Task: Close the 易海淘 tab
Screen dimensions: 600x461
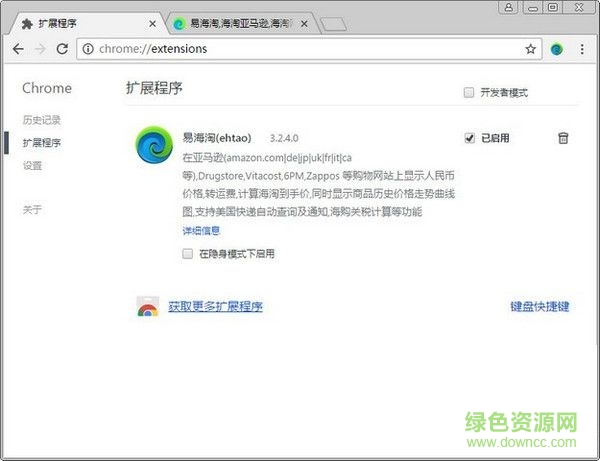Action: click(x=304, y=24)
